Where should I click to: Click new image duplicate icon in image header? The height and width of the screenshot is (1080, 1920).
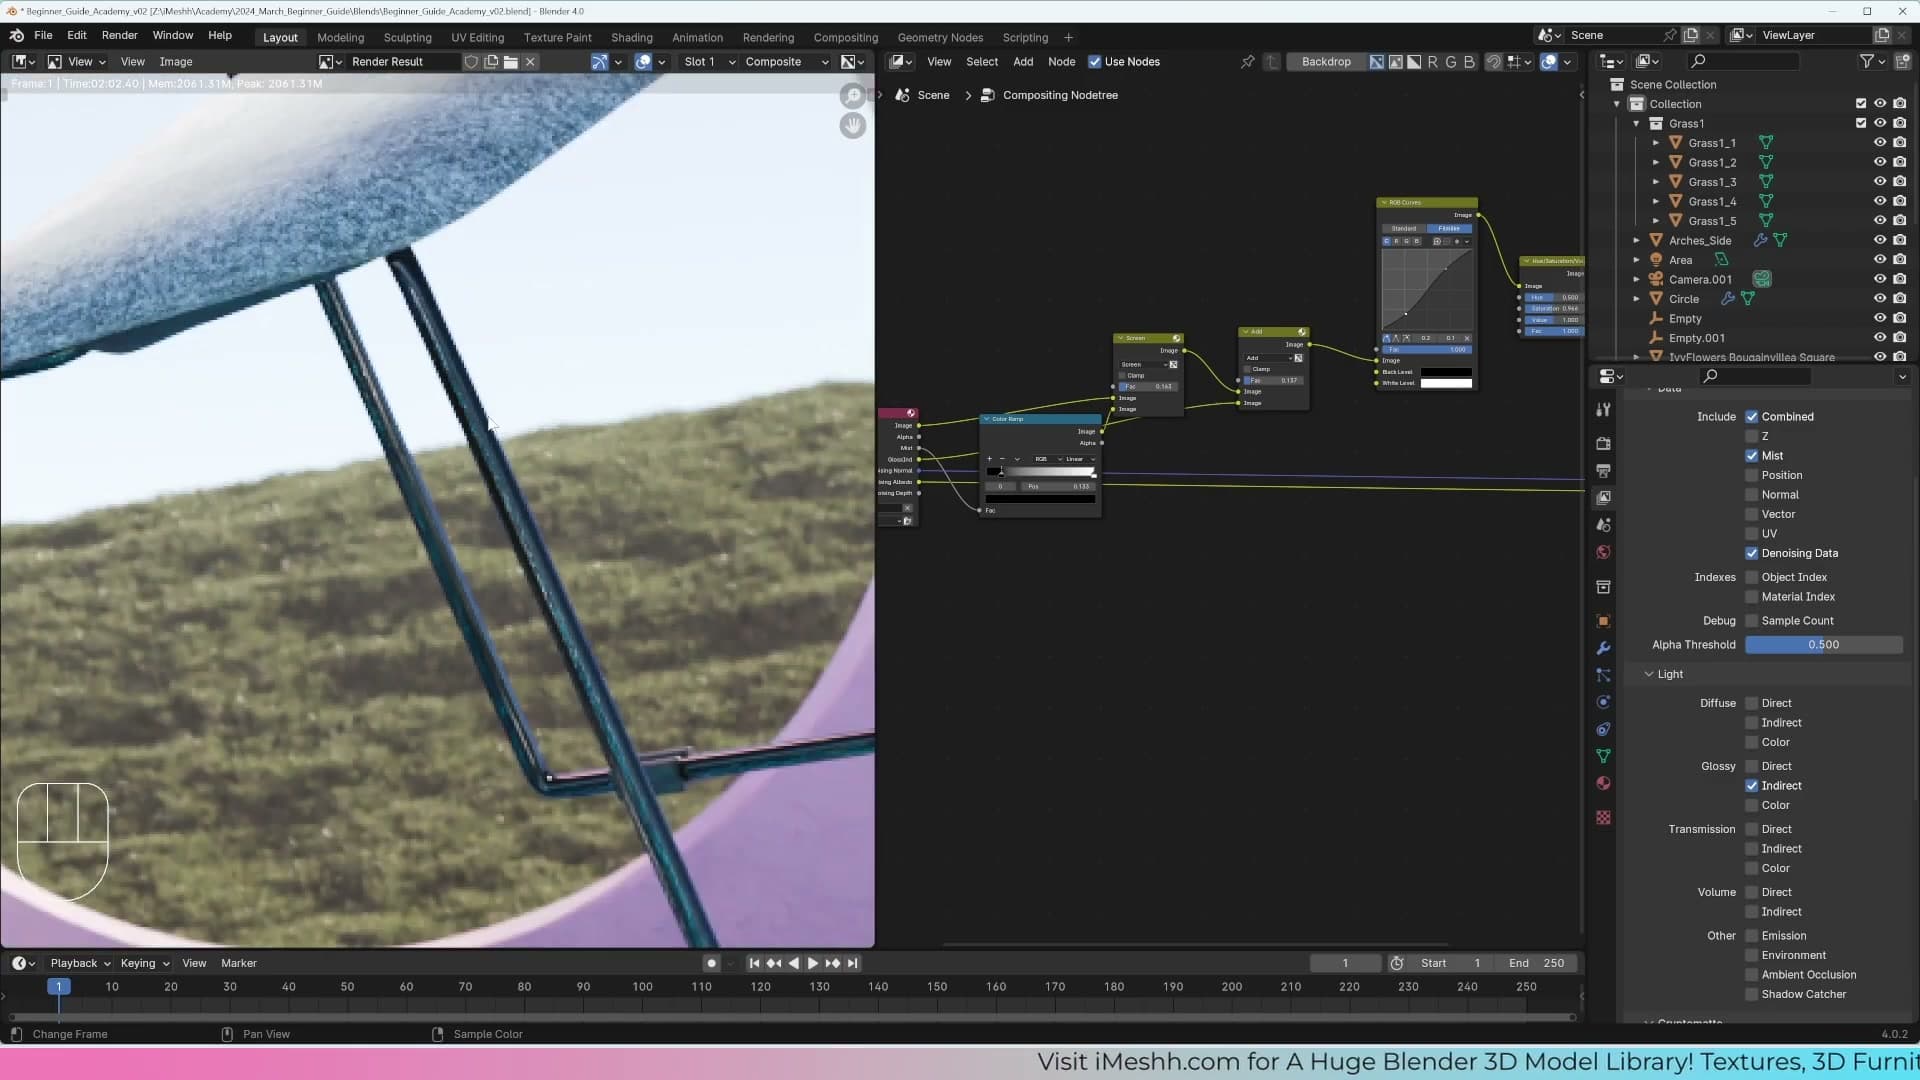pyautogui.click(x=491, y=62)
